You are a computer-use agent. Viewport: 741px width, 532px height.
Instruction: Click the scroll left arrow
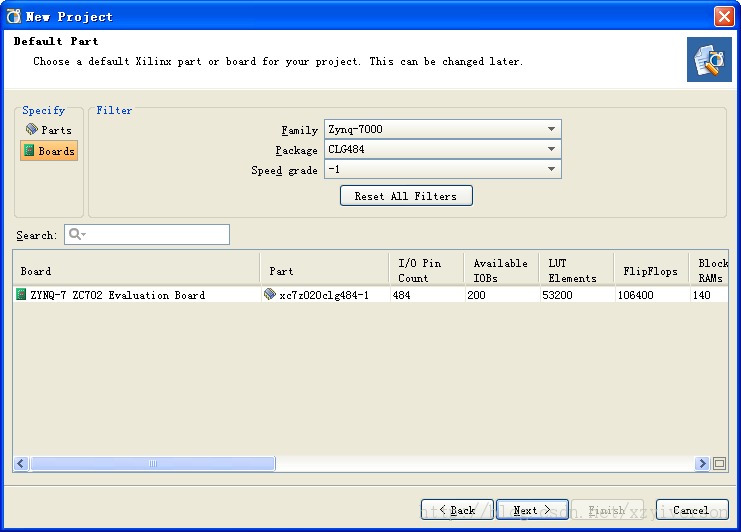click(x=21, y=464)
